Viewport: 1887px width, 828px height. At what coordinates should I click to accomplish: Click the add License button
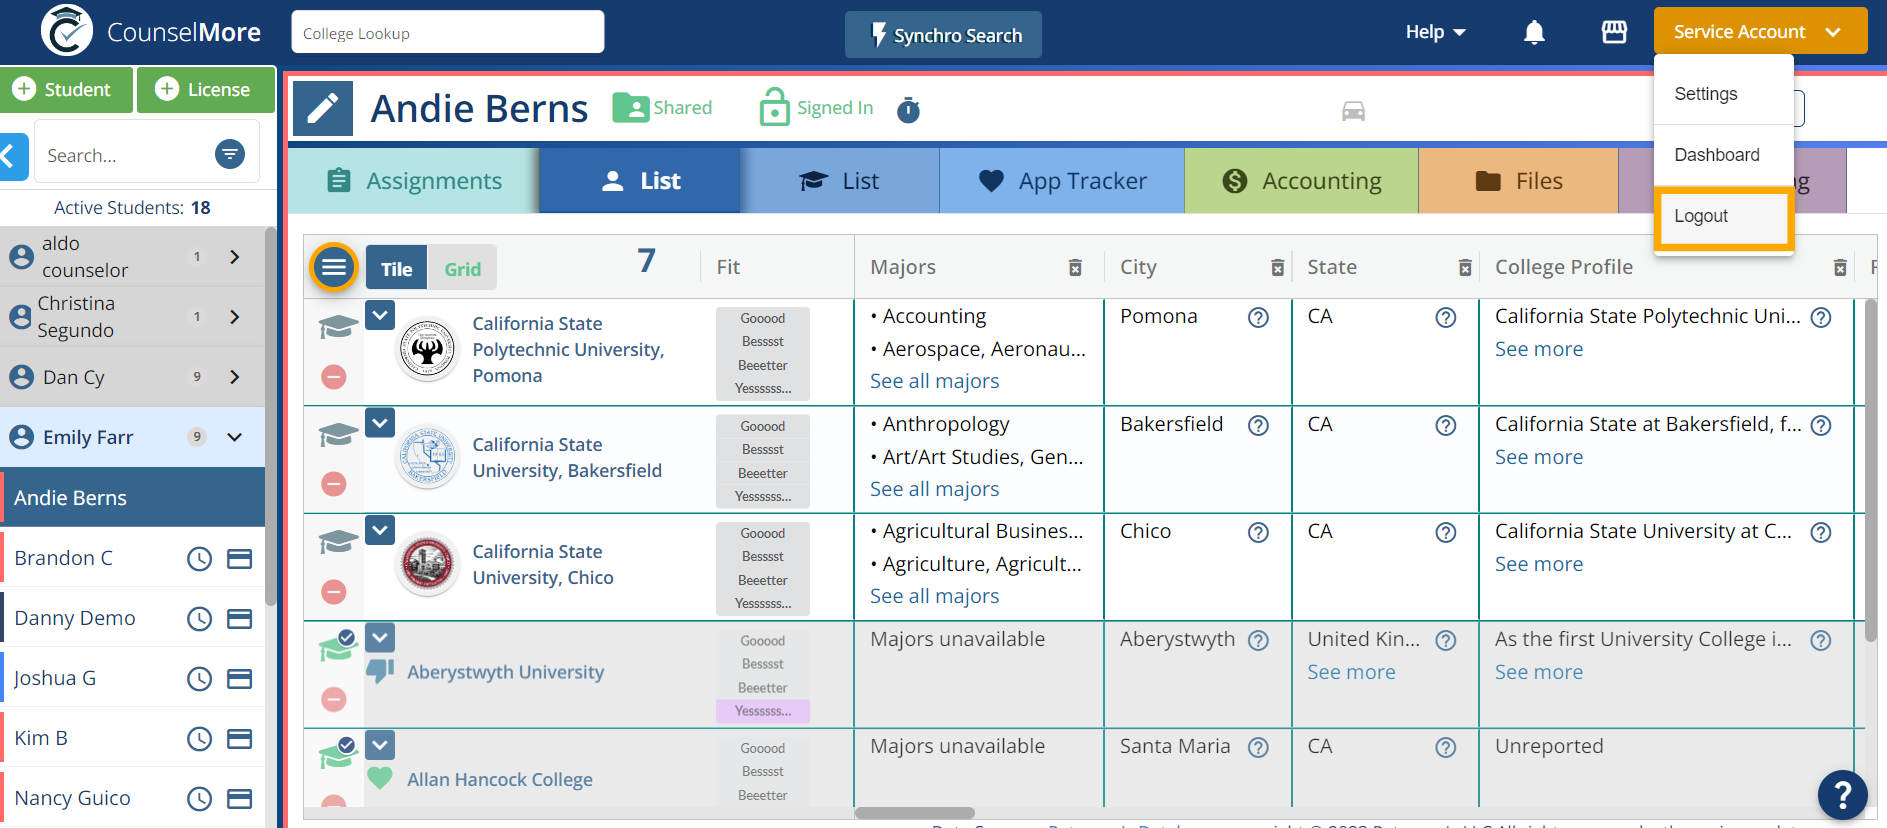(x=207, y=89)
